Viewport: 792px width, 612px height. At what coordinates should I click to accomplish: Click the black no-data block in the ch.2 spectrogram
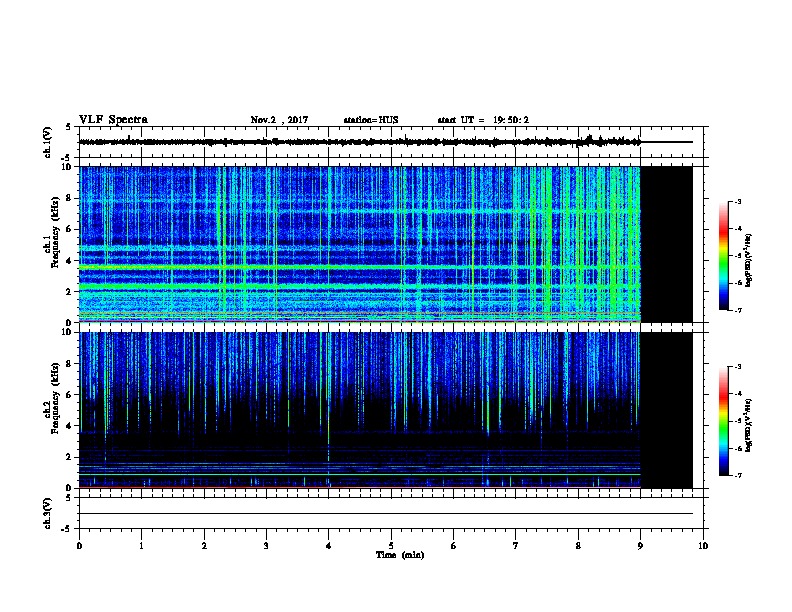pyautogui.click(x=666, y=410)
